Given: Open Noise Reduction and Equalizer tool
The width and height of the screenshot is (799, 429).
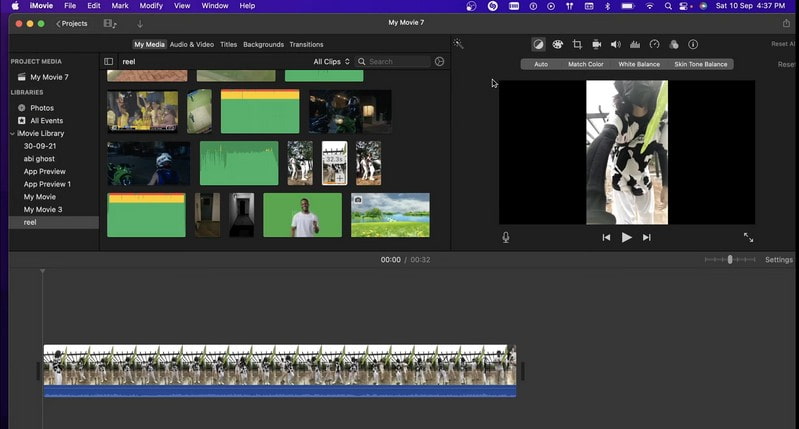Looking at the screenshot, I should coord(635,44).
